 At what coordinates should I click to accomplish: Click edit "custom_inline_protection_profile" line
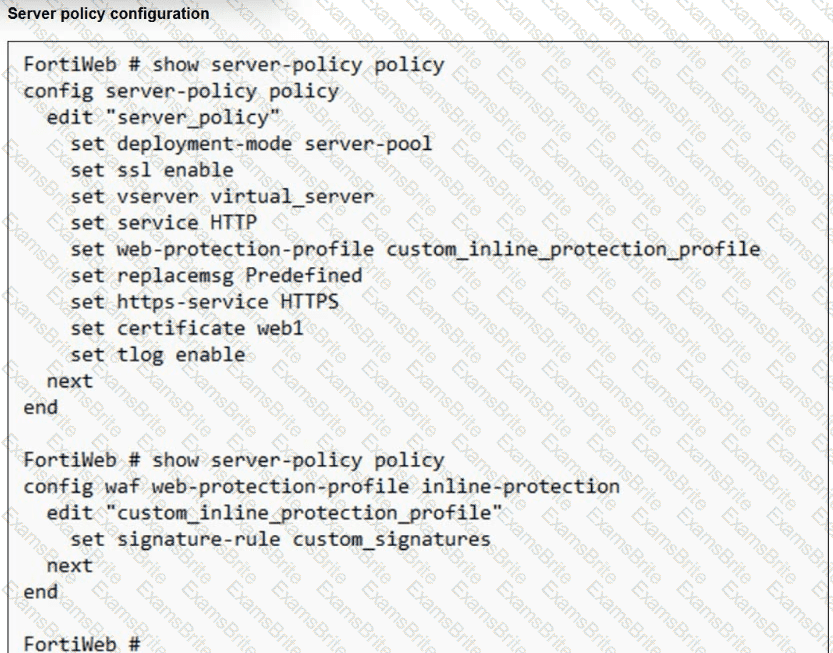click(274, 513)
